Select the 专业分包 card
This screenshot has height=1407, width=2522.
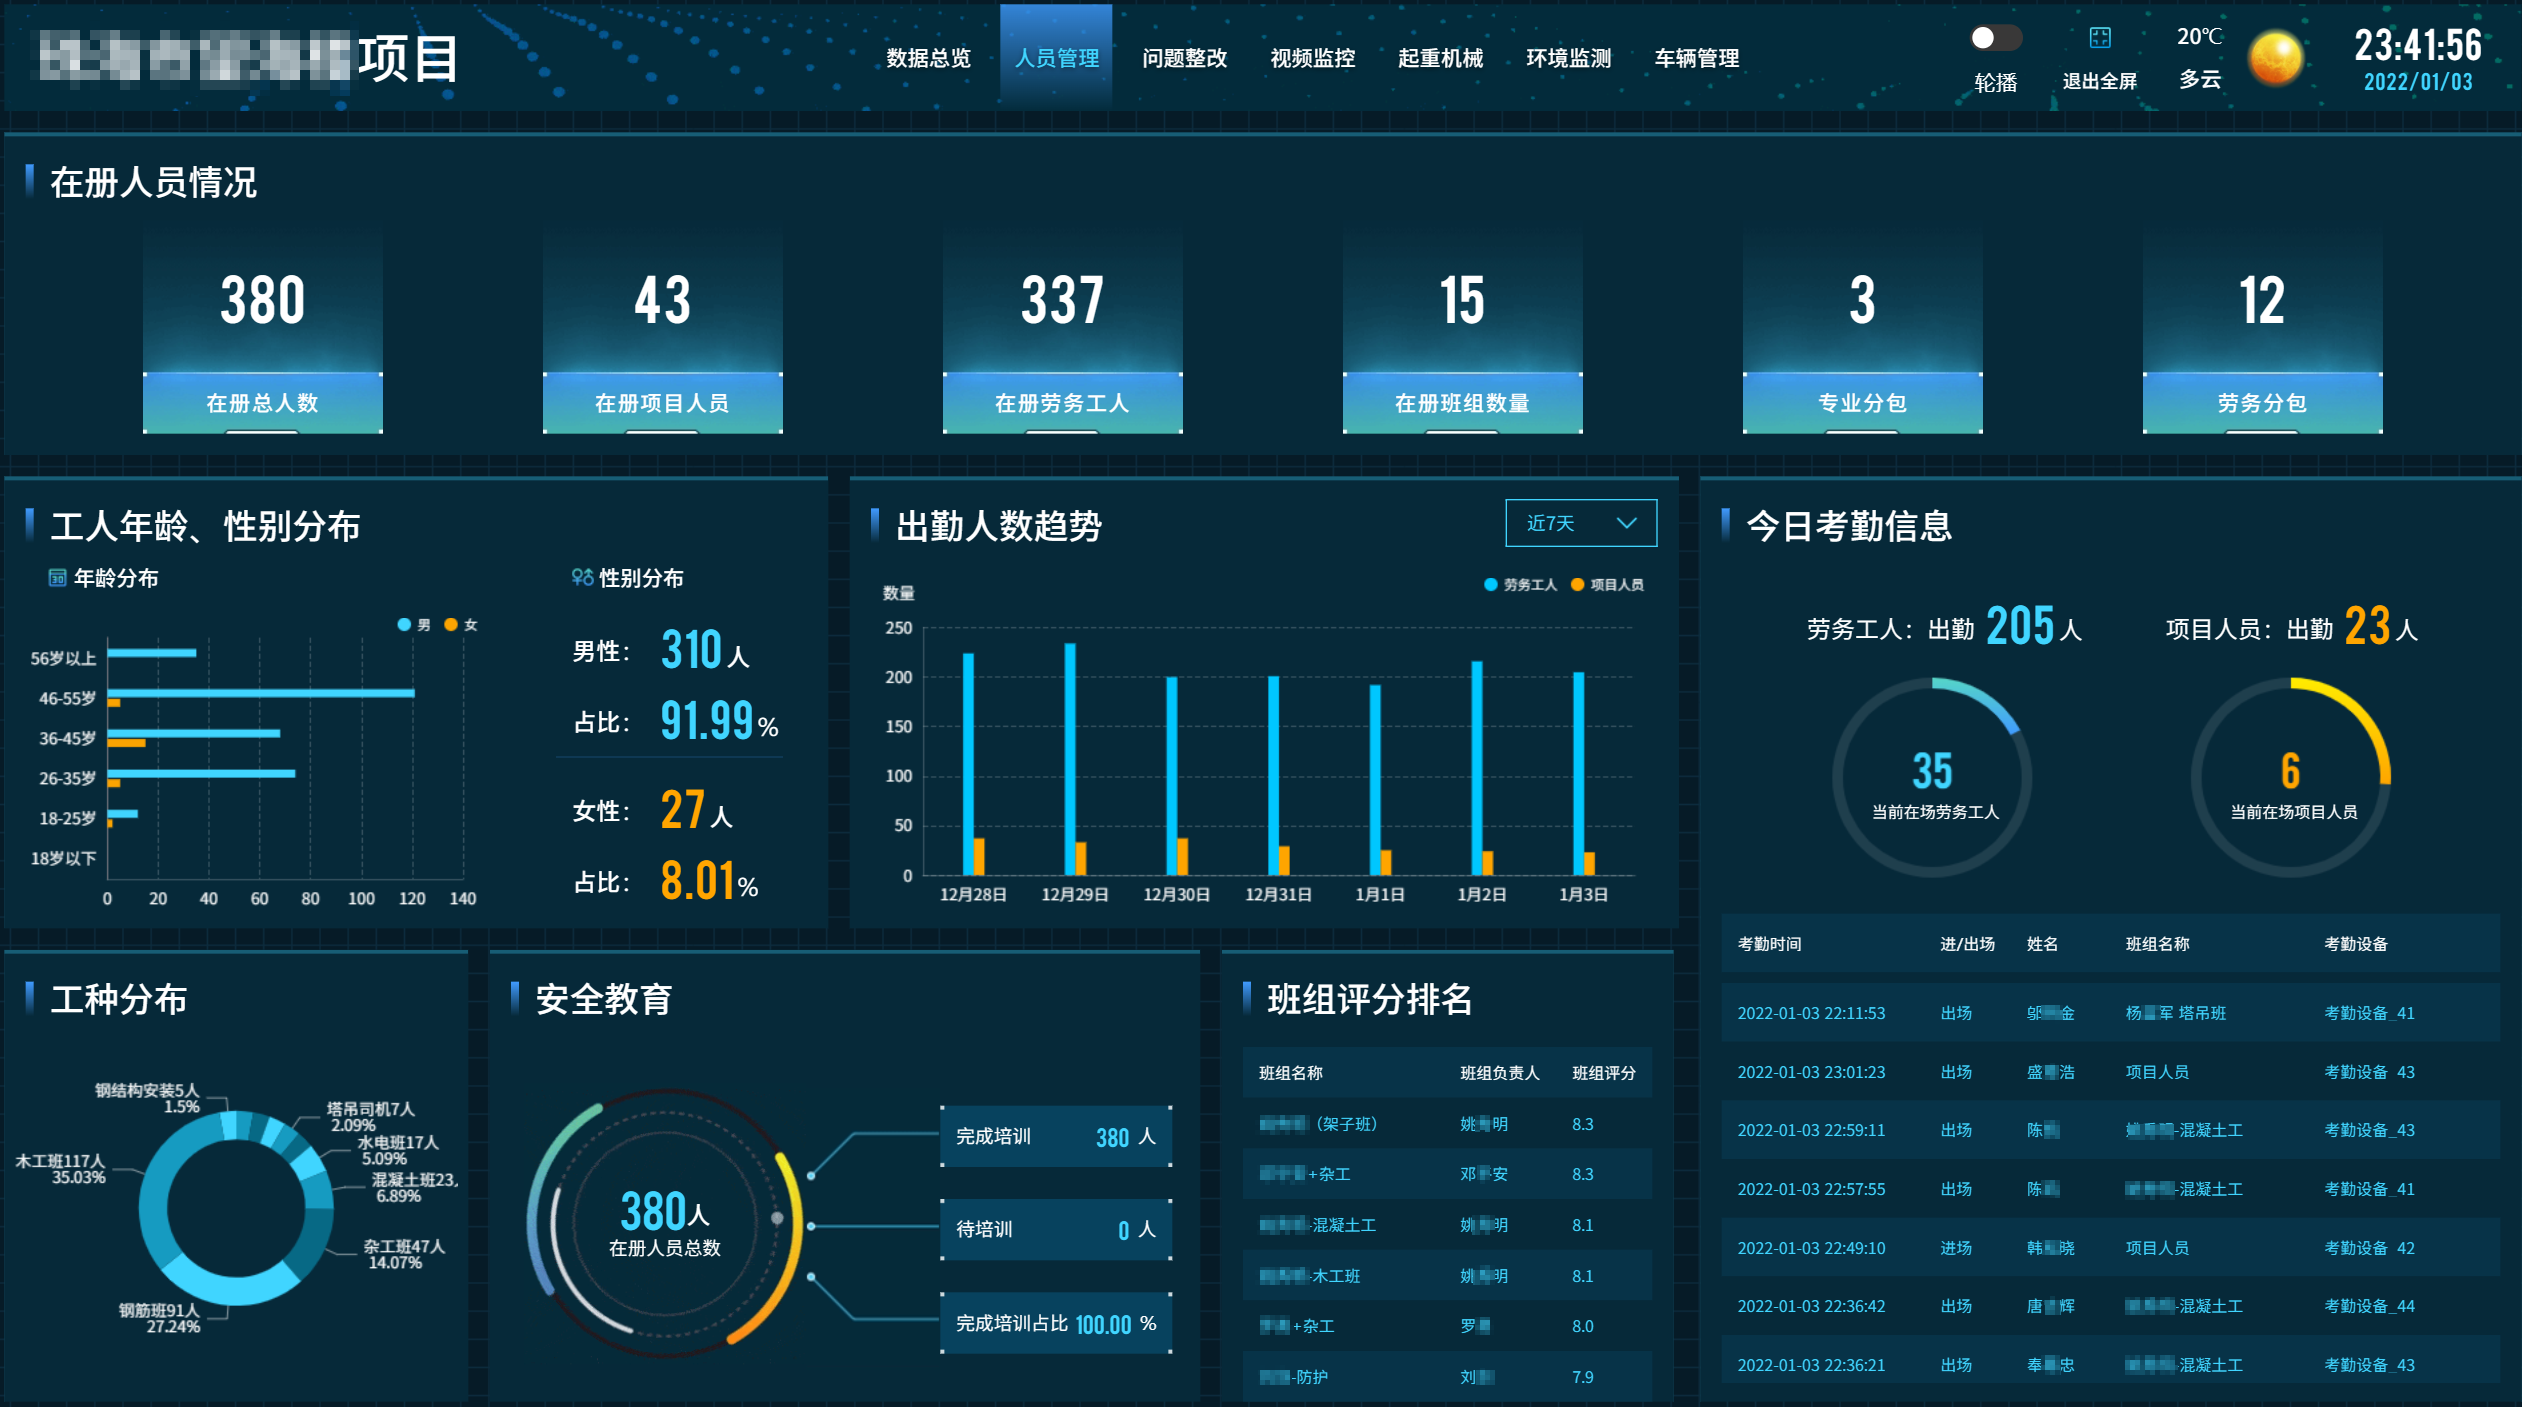pyautogui.click(x=1863, y=330)
